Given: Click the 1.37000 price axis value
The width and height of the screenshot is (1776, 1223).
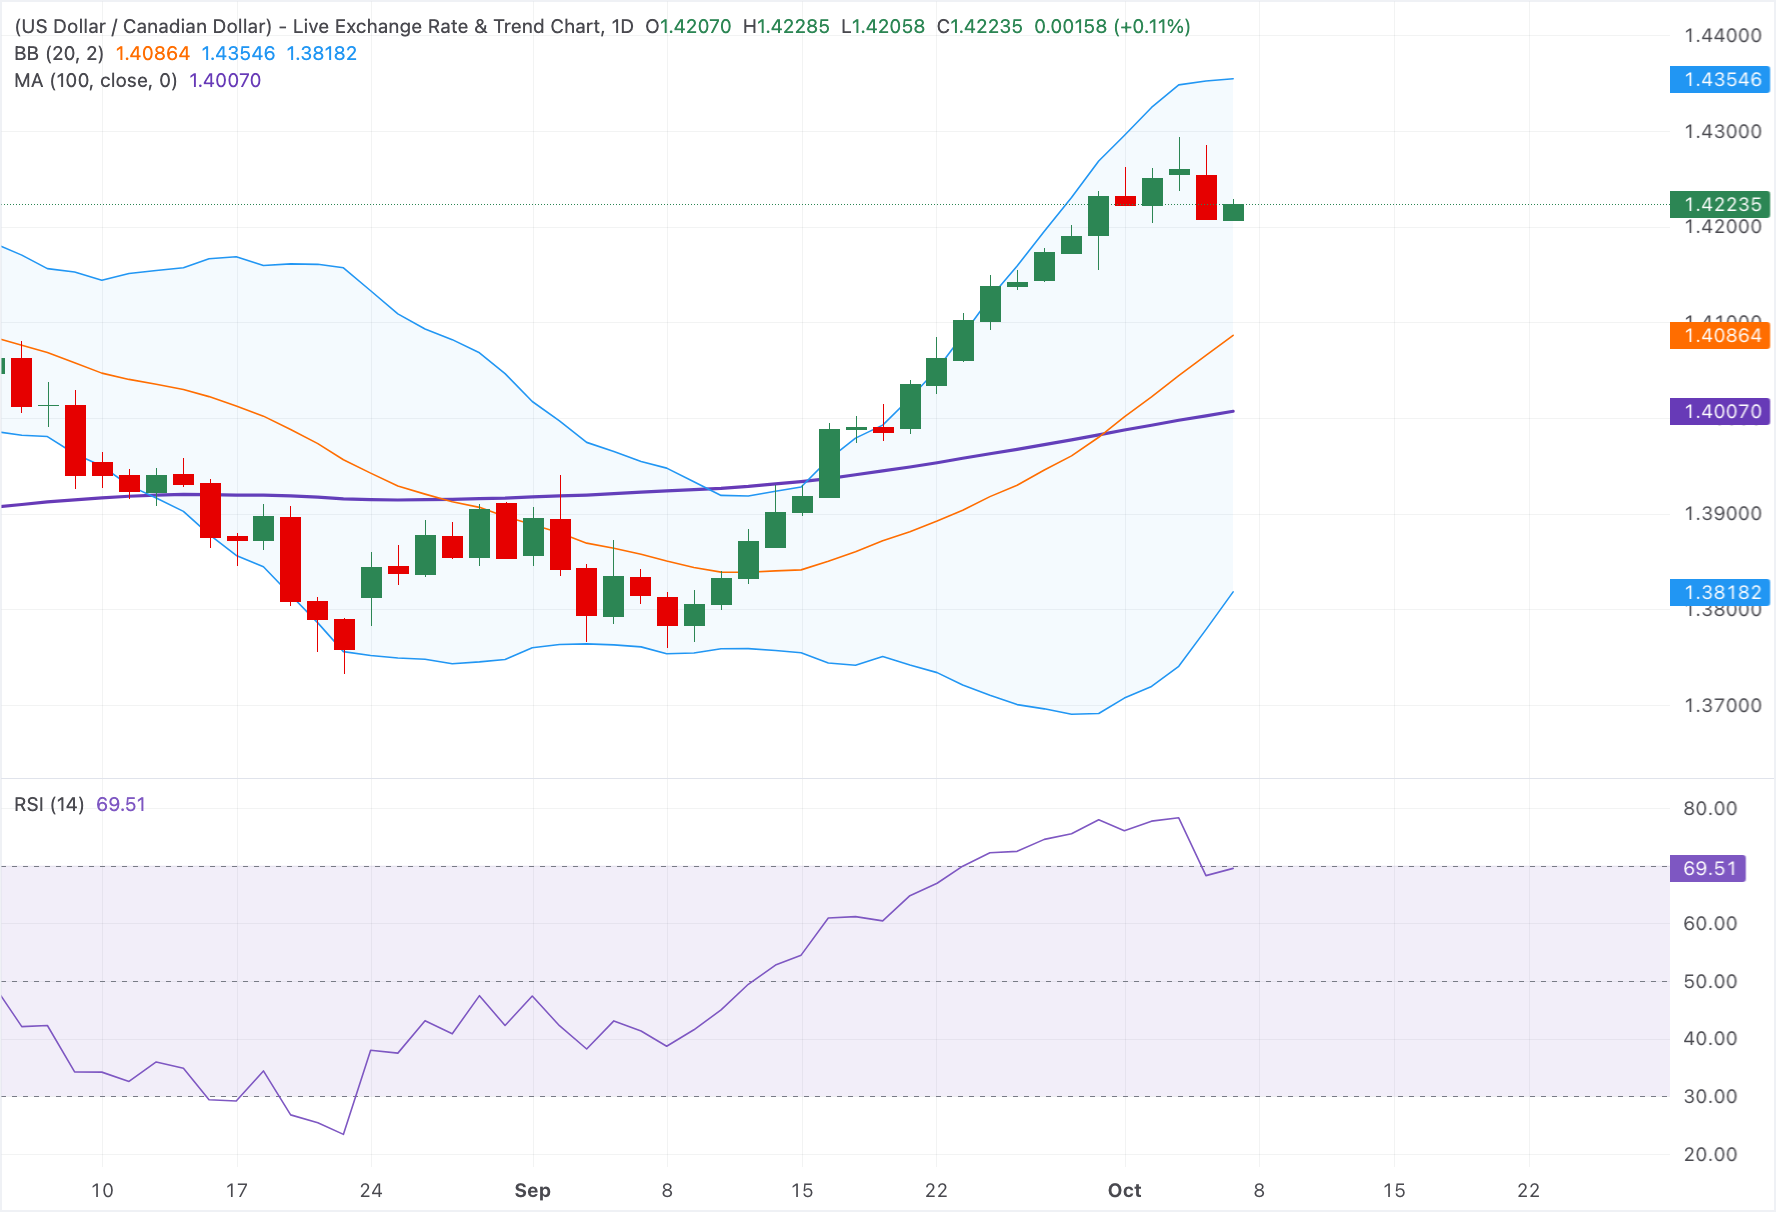Looking at the screenshot, I should [x=1723, y=705].
